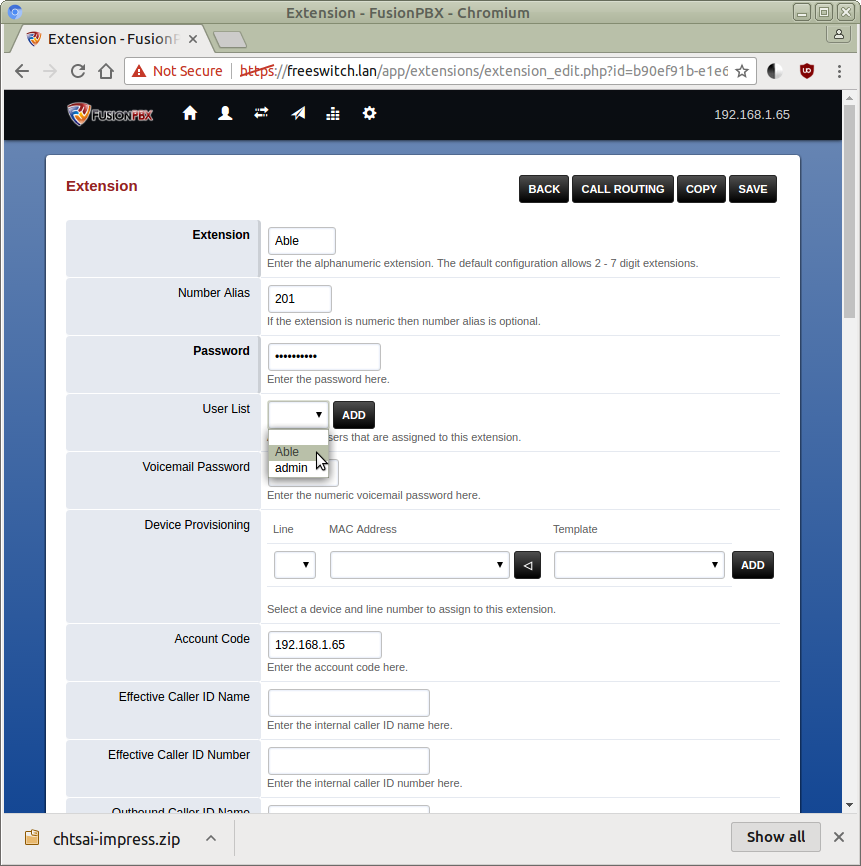Open the Advanced gear icon menu
This screenshot has height=866, width=861.
(369, 114)
